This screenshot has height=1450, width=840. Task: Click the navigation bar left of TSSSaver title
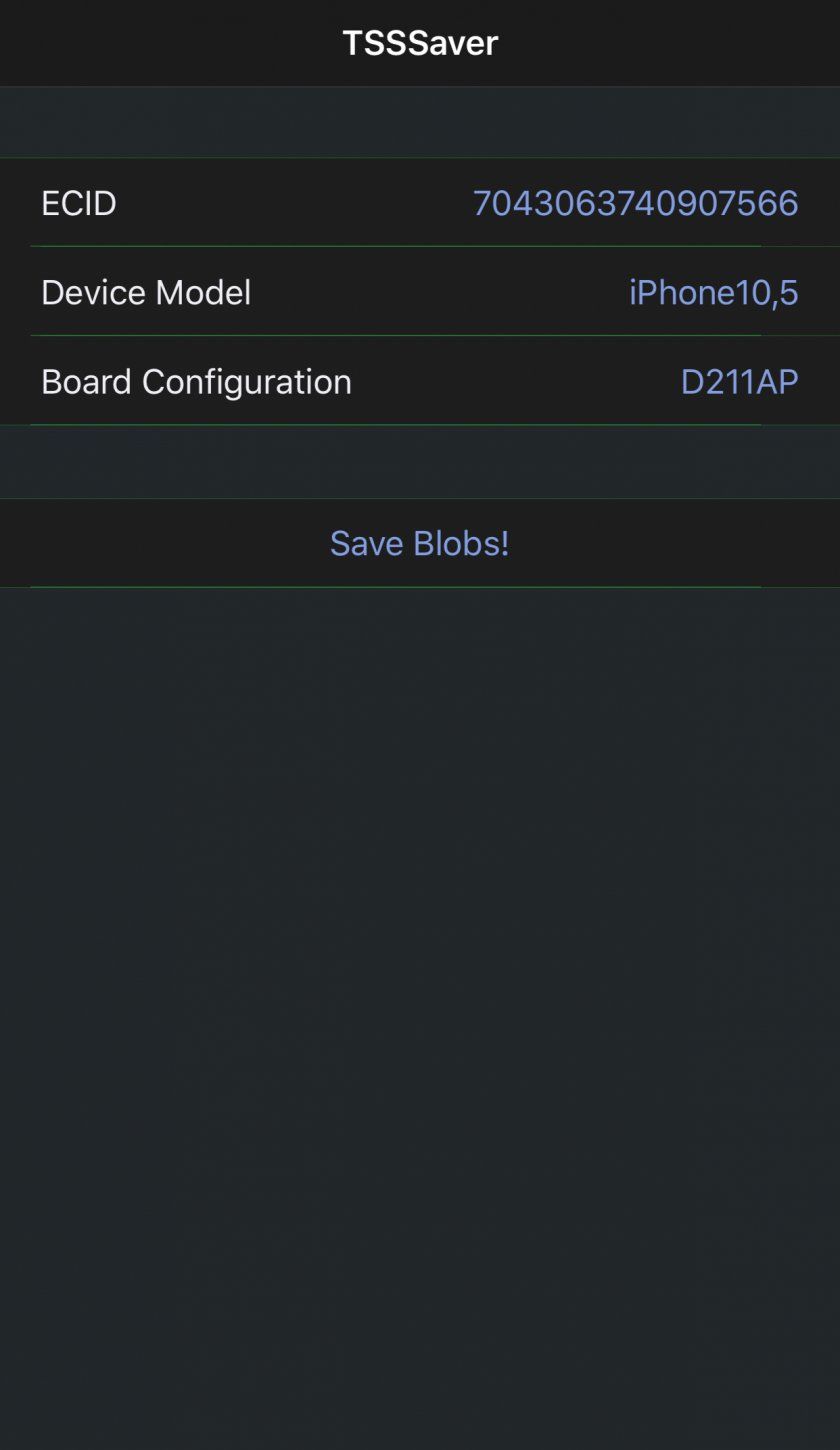tap(150, 43)
